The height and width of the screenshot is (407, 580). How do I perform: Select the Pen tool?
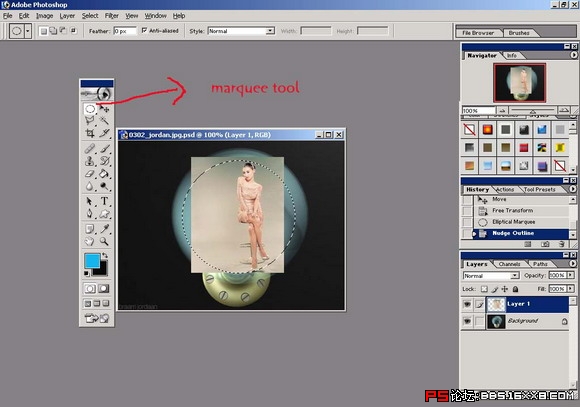[90, 214]
